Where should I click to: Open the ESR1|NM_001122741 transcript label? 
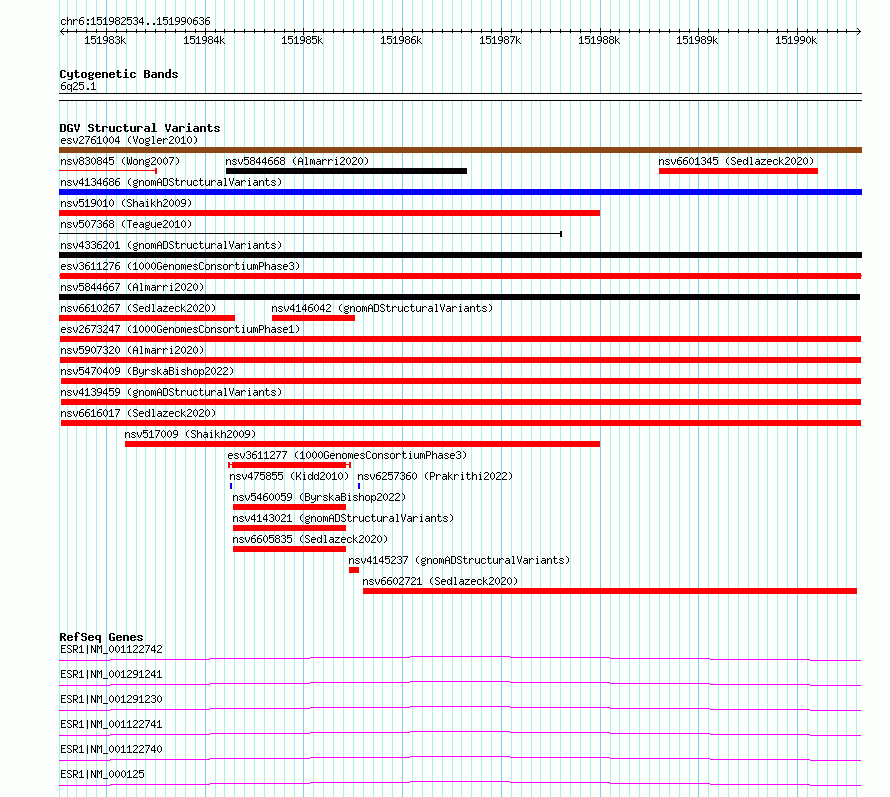click(111, 724)
